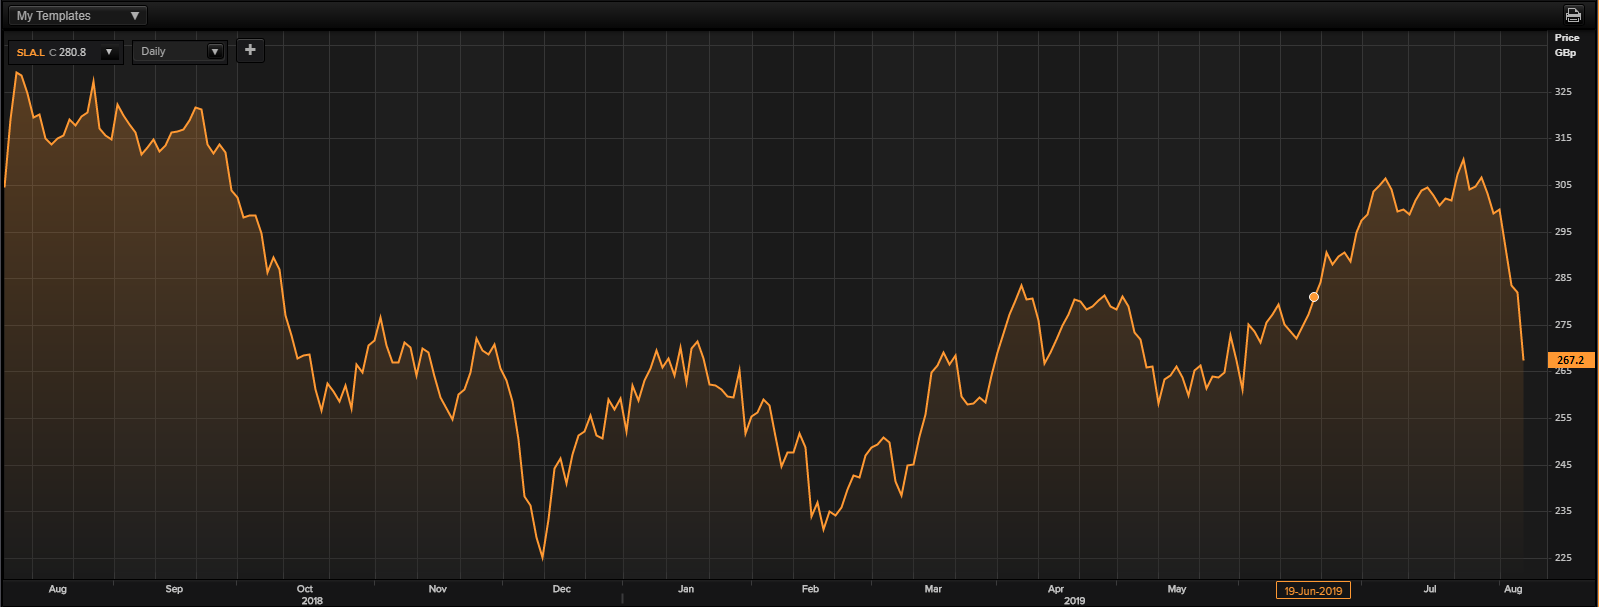Click the Jul month axis label

pyautogui.click(x=1430, y=589)
